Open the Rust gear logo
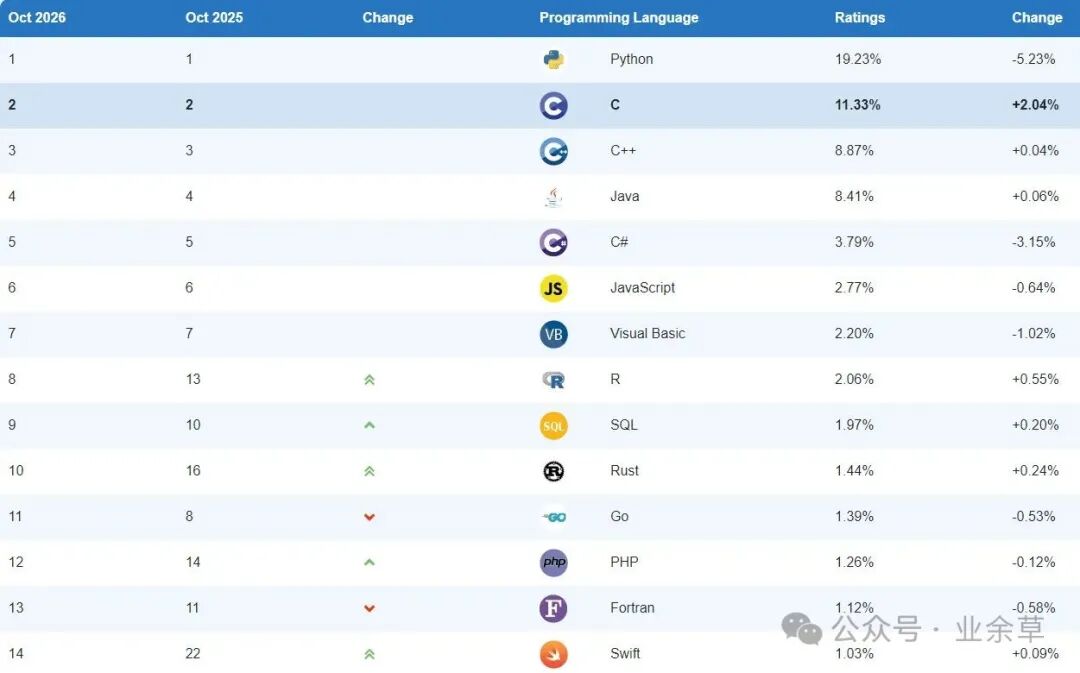The image size is (1080, 673). (553, 471)
